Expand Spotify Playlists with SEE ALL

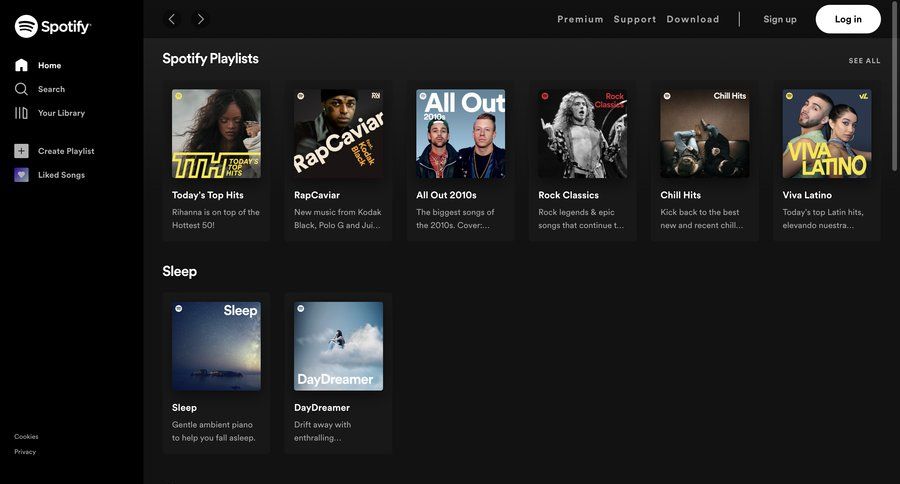click(864, 61)
